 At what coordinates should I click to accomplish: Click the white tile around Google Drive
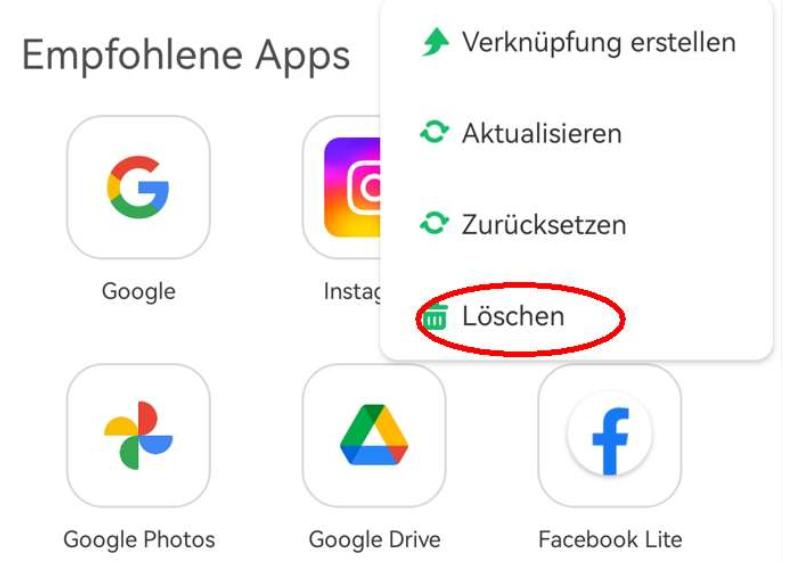coord(374,435)
